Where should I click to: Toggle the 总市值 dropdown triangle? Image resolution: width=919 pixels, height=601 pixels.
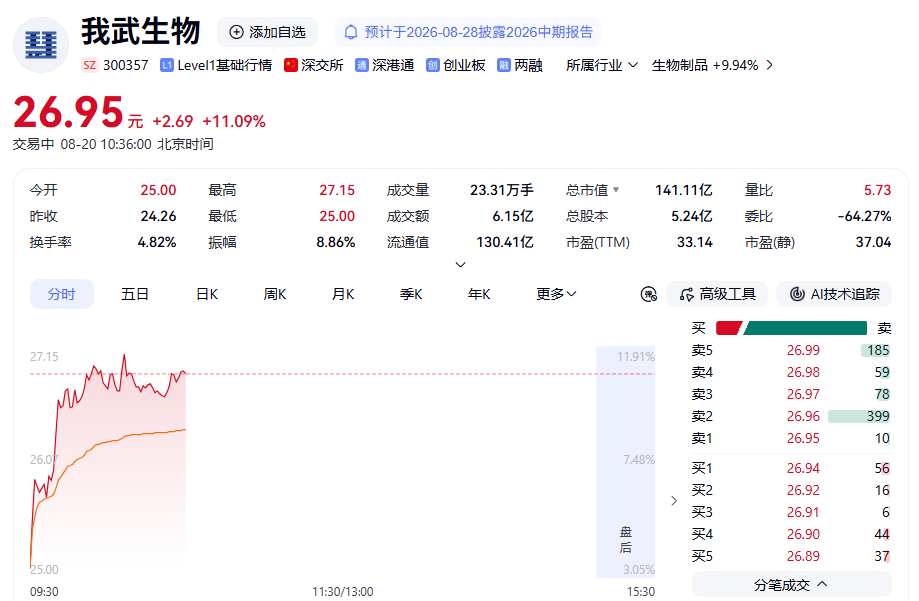coord(616,189)
